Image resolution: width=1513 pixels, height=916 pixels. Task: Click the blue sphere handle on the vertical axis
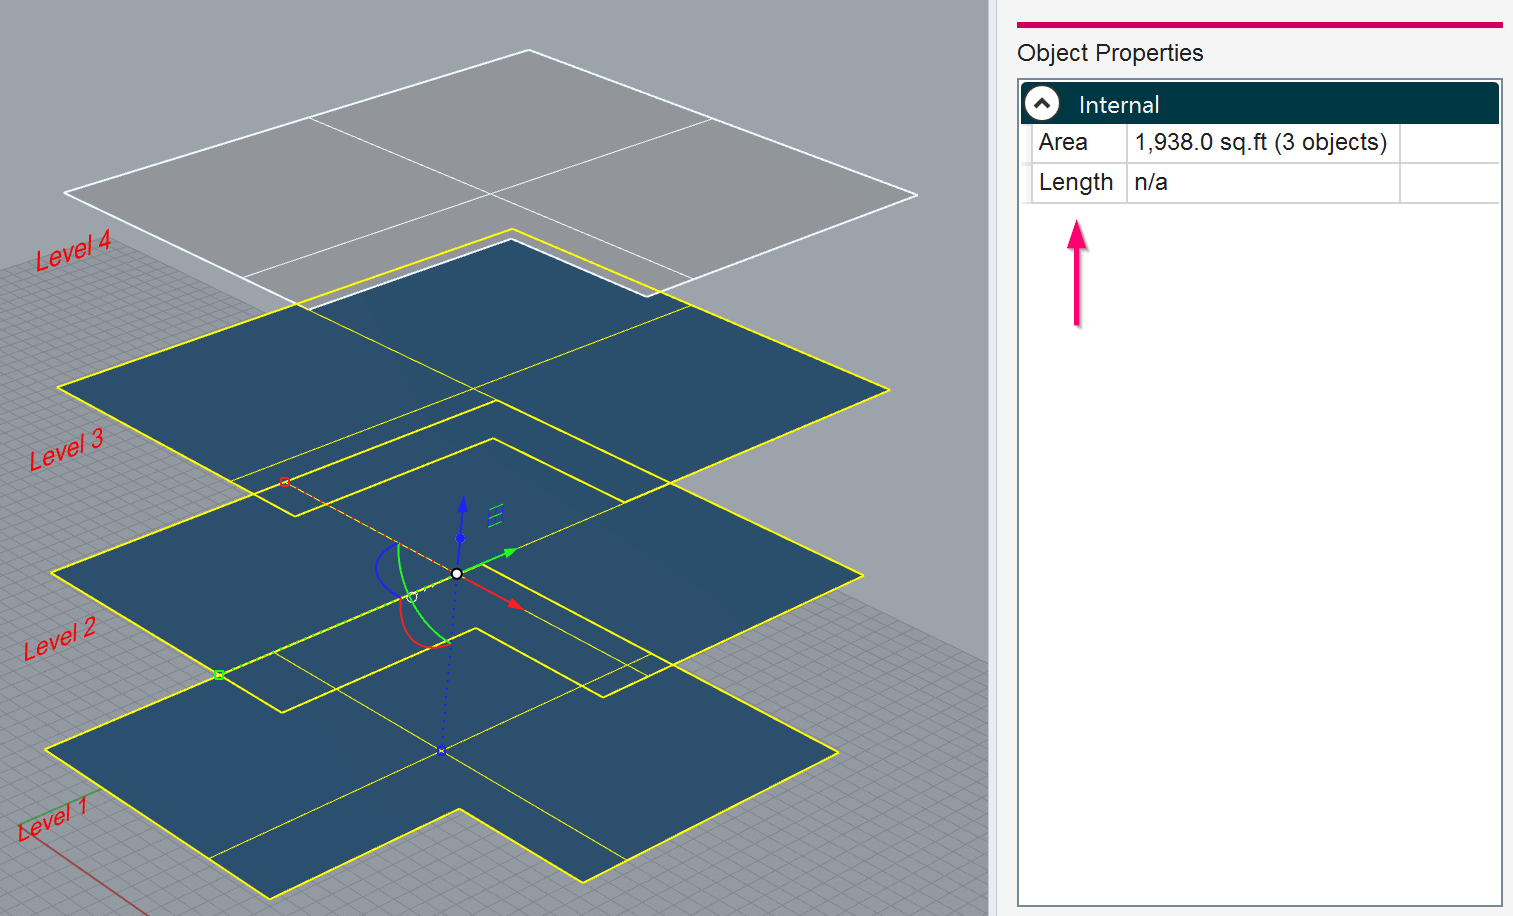tap(460, 537)
